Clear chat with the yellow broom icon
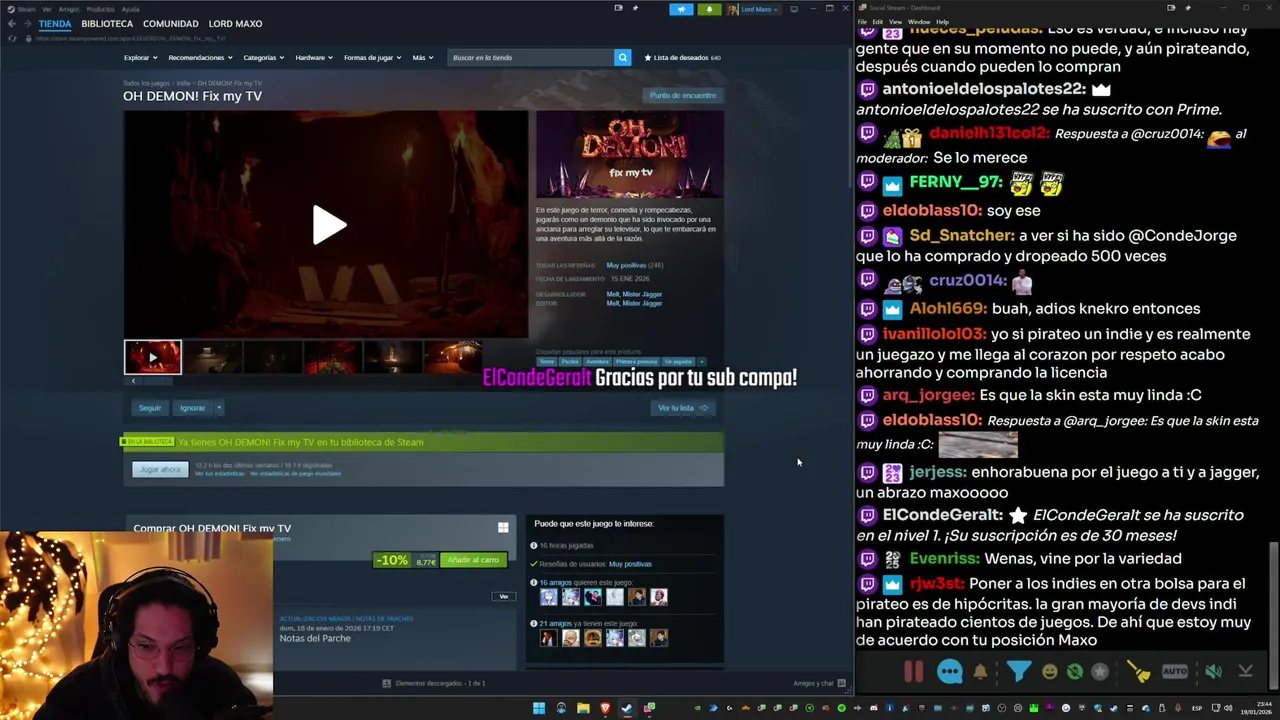 click(x=1138, y=672)
